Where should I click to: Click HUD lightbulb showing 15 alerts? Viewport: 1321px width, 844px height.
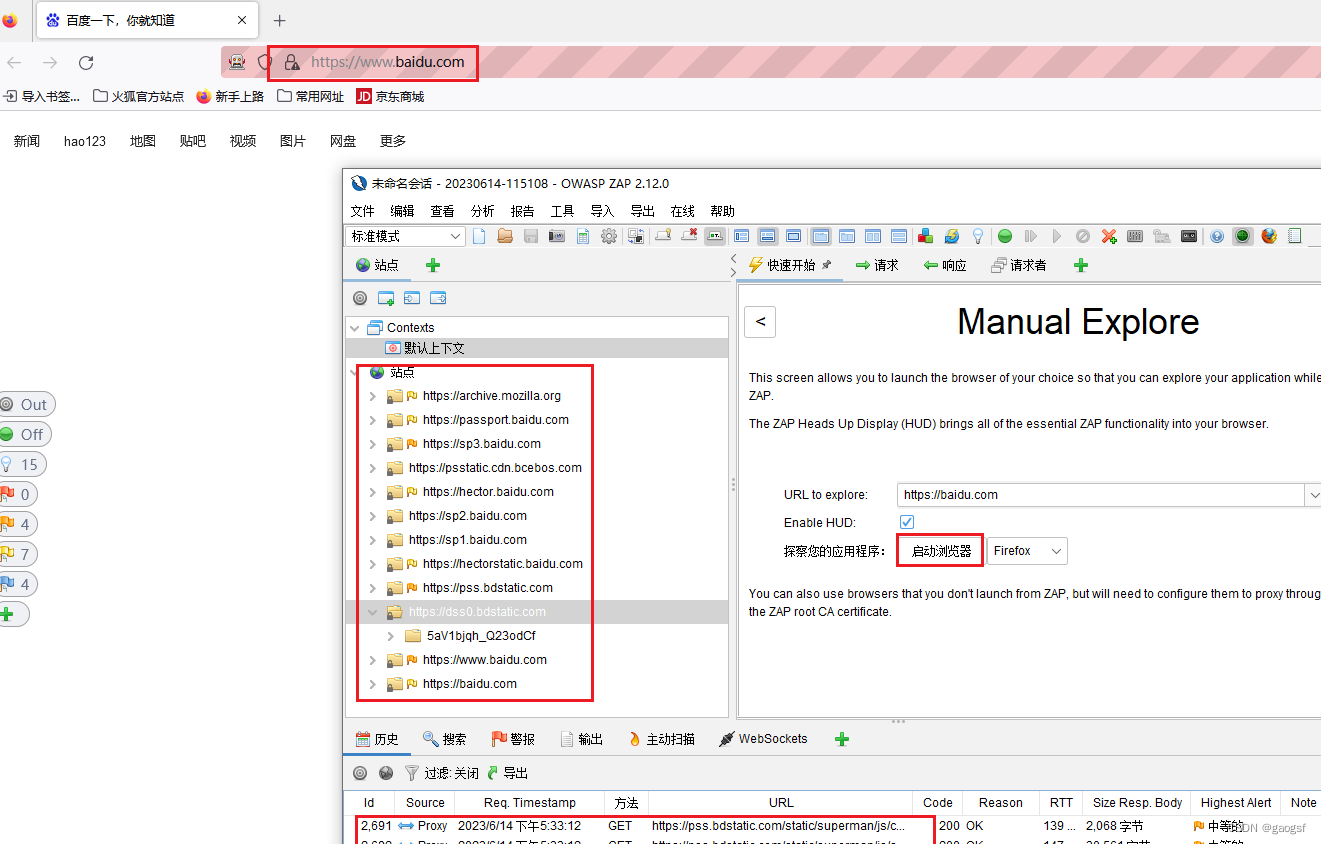click(x=21, y=464)
